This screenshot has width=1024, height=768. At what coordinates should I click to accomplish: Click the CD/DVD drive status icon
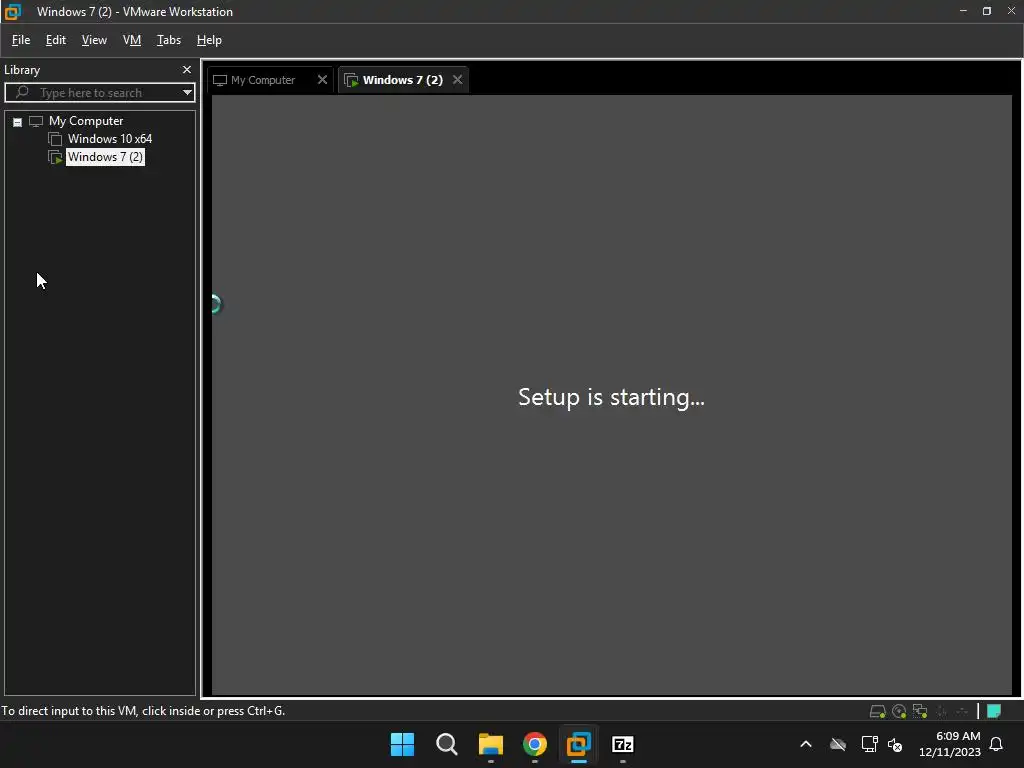tap(899, 711)
